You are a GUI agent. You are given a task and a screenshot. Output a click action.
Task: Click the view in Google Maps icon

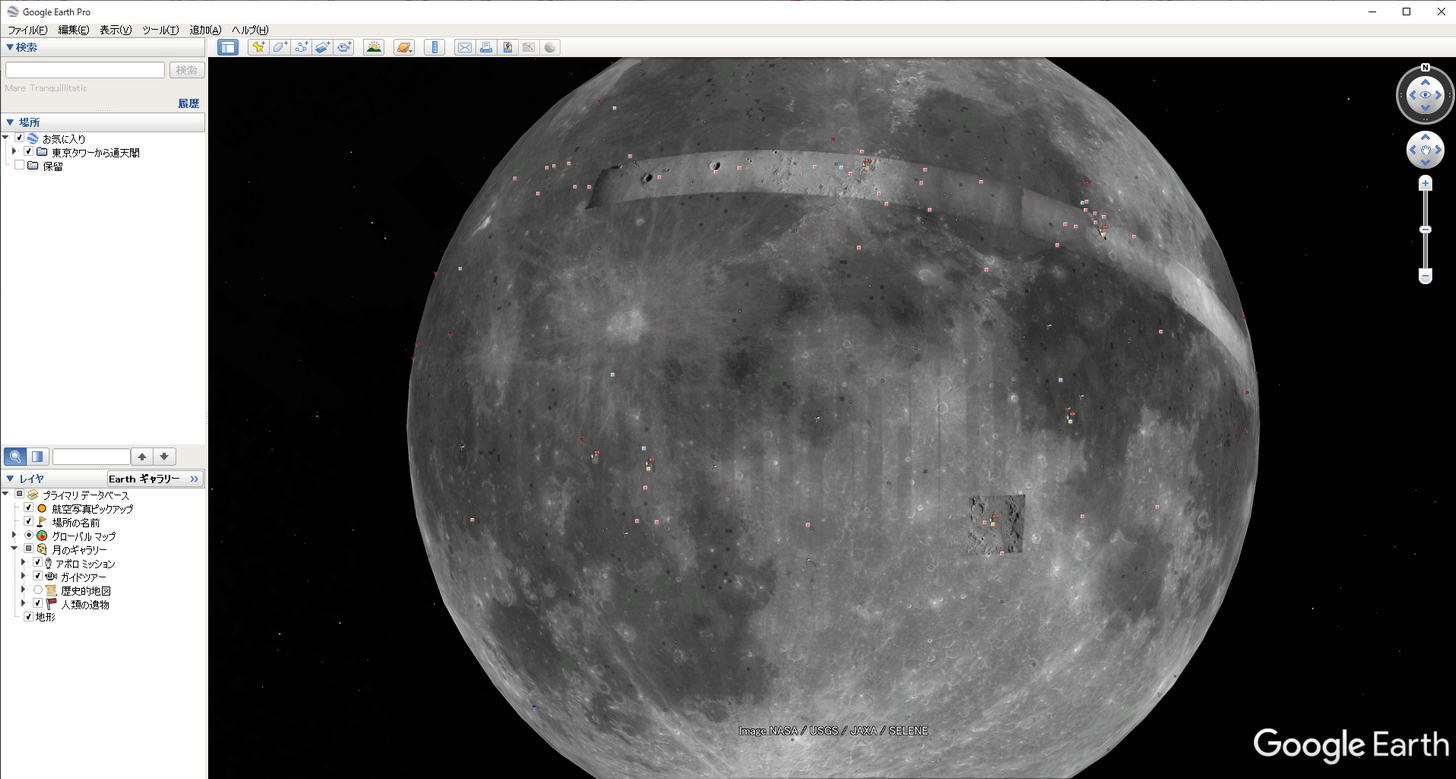tap(528, 47)
